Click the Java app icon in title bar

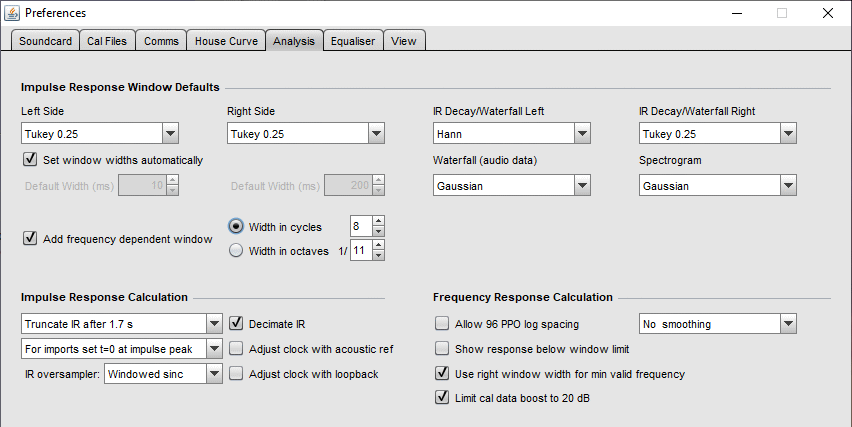click(x=12, y=12)
